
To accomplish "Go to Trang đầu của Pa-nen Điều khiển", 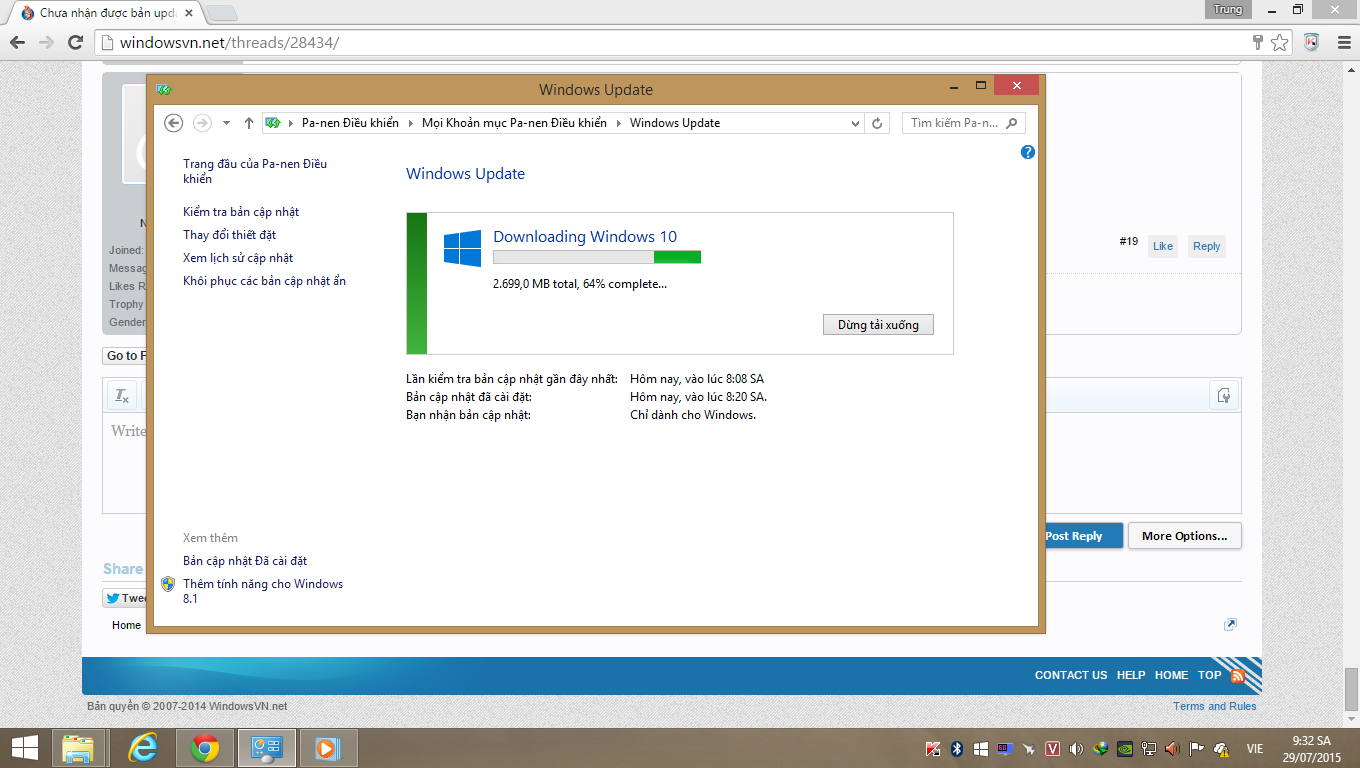I will (x=255, y=171).
